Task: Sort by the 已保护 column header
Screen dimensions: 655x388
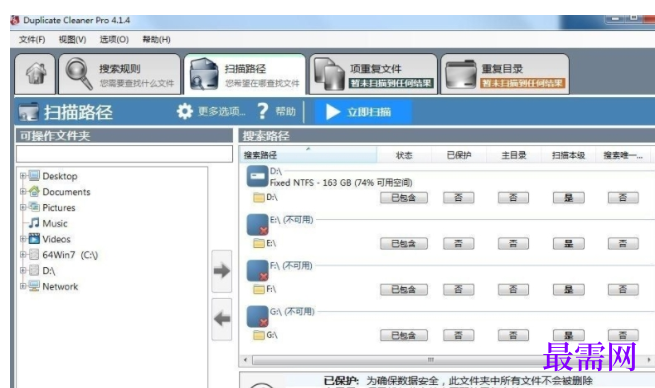Action: pos(459,155)
